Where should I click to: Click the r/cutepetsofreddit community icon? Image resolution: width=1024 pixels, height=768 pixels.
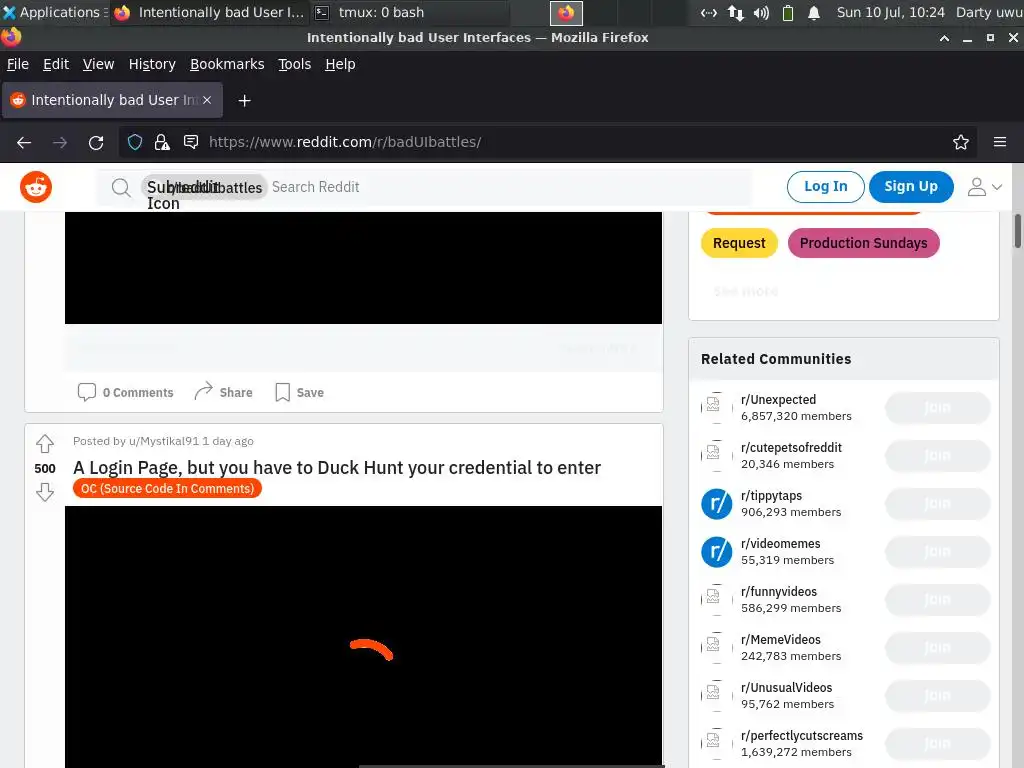tap(716, 455)
